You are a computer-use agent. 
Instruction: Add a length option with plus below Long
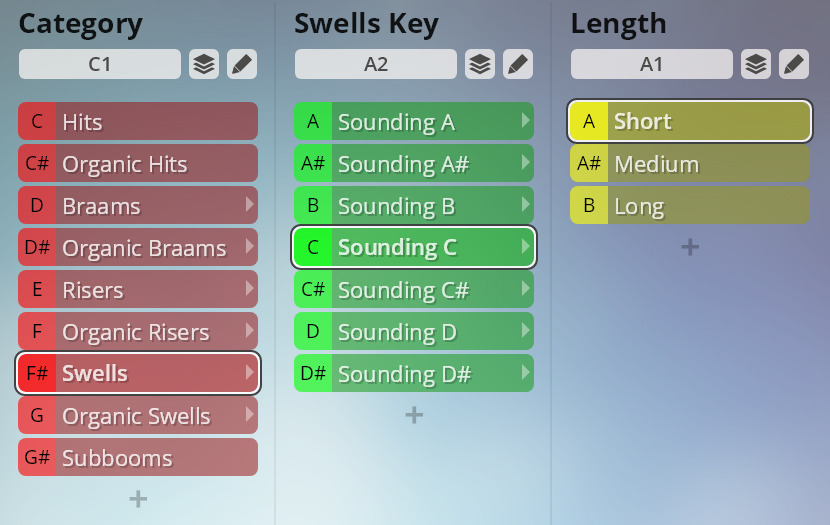(690, 247)
